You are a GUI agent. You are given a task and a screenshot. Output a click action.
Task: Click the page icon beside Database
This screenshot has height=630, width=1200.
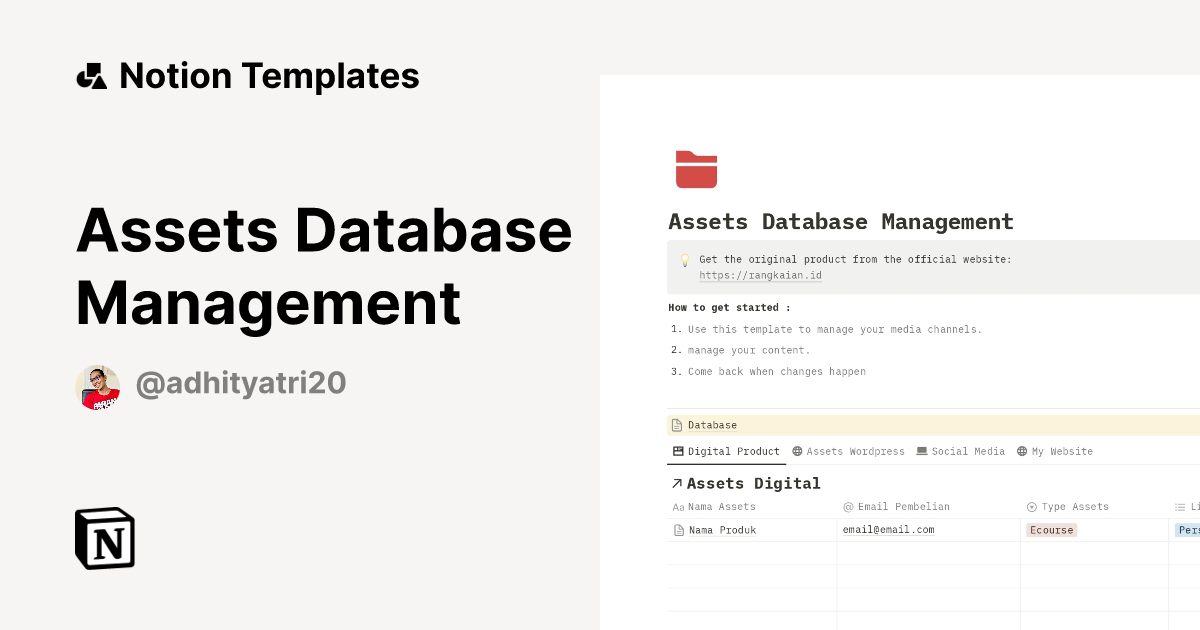[676, 424]
